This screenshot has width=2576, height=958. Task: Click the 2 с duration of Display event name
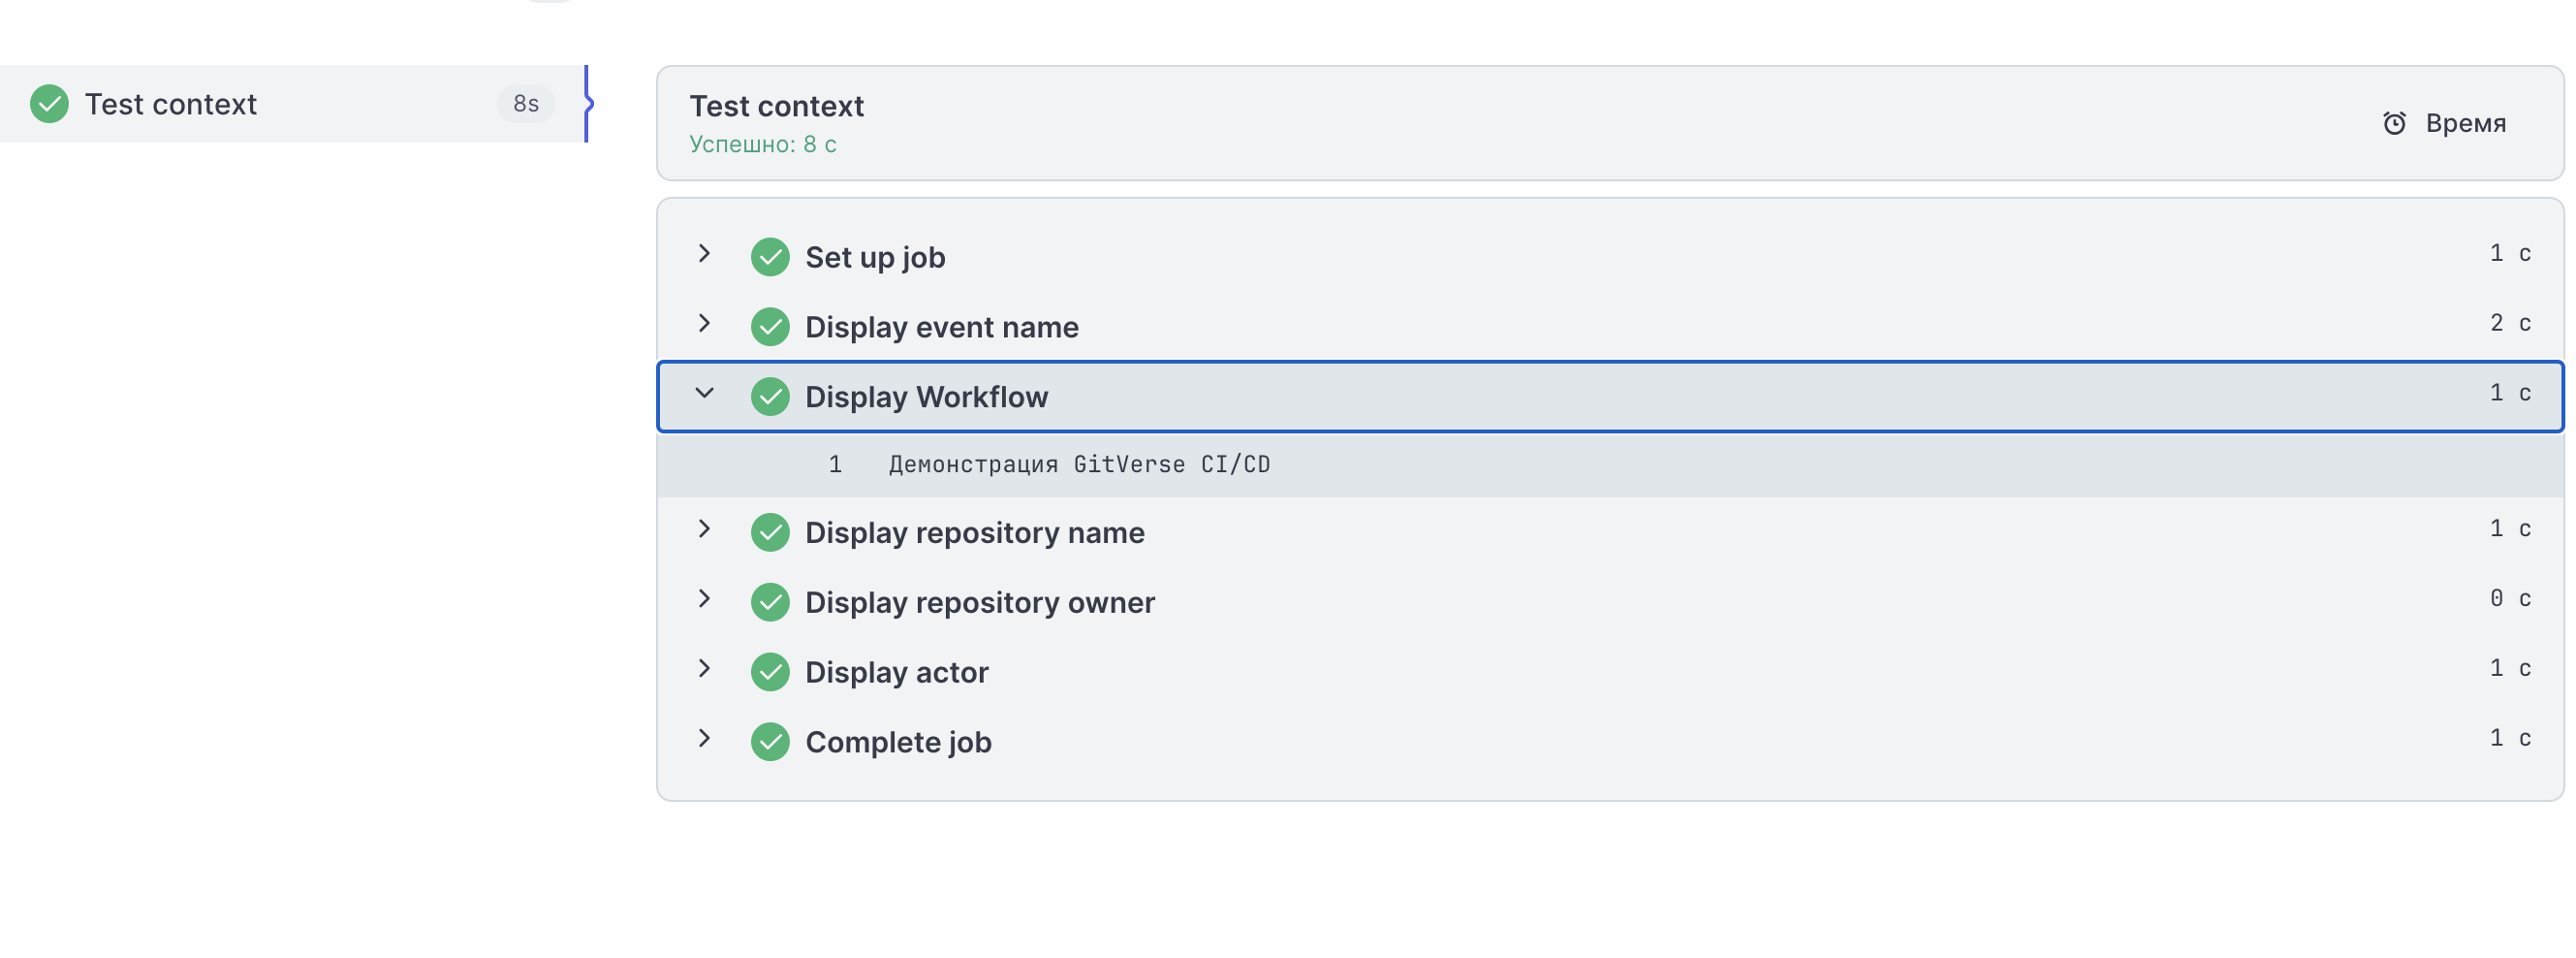coord(2510,324)
